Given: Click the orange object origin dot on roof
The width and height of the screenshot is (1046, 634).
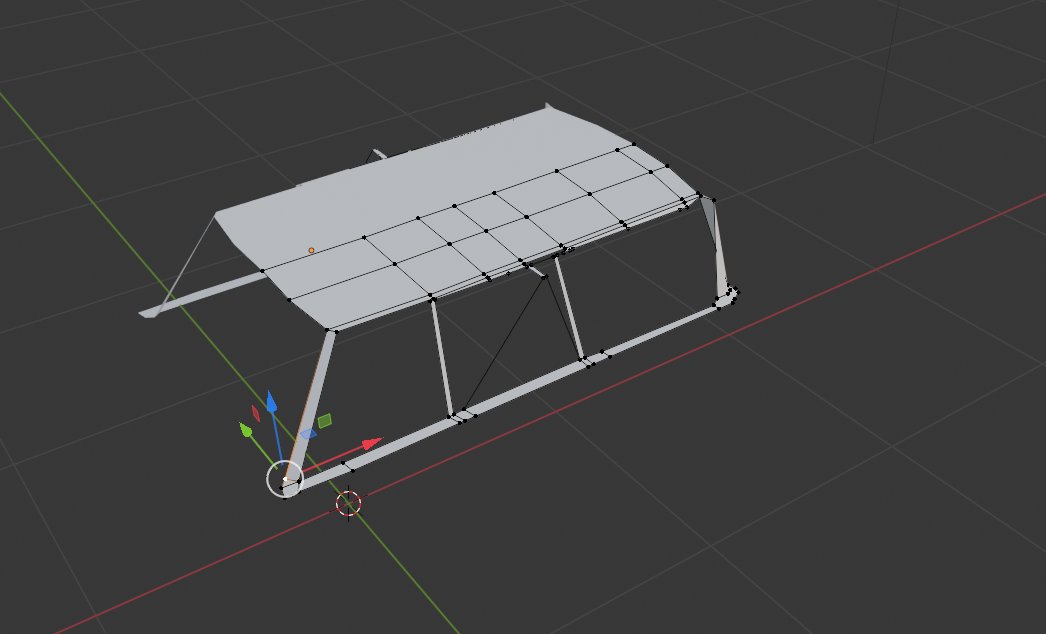Looking at the screenshot, I should (x=311, y=250).
